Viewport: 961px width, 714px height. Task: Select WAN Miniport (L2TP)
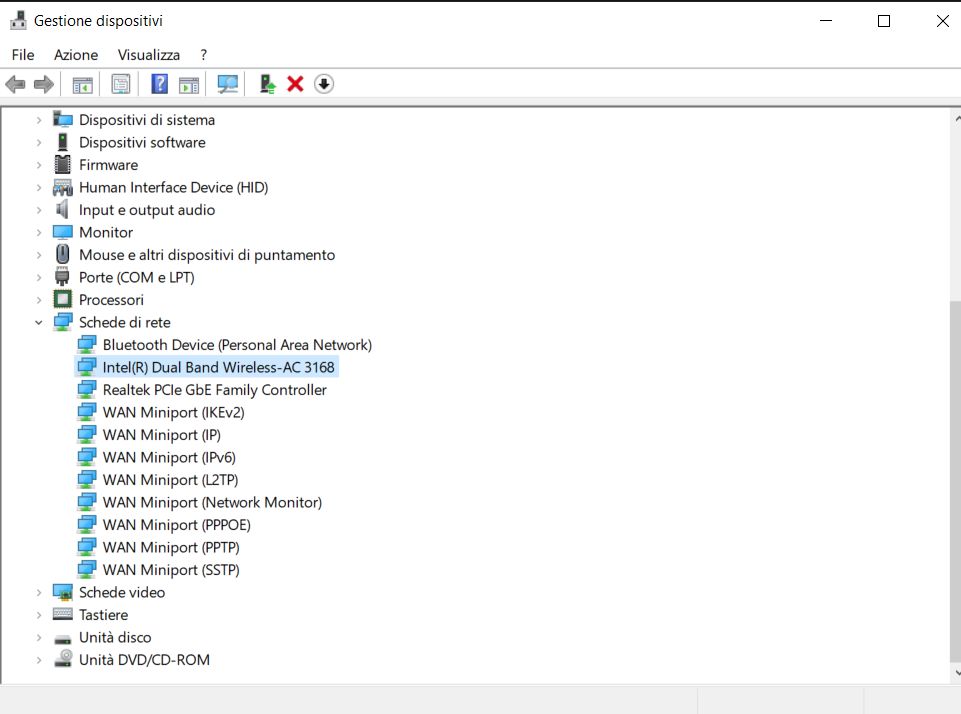point(170,480)
